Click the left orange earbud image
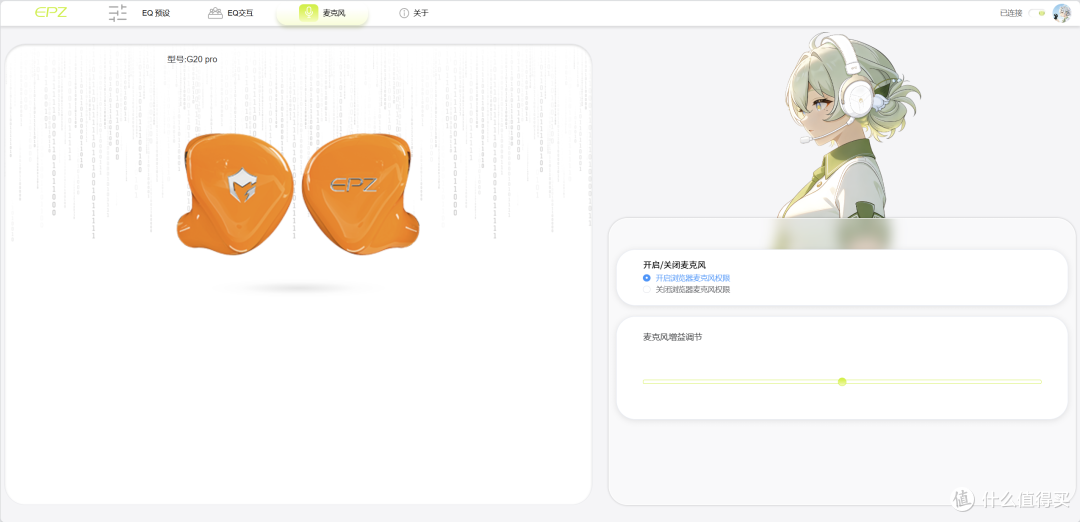 click(234, 194)
